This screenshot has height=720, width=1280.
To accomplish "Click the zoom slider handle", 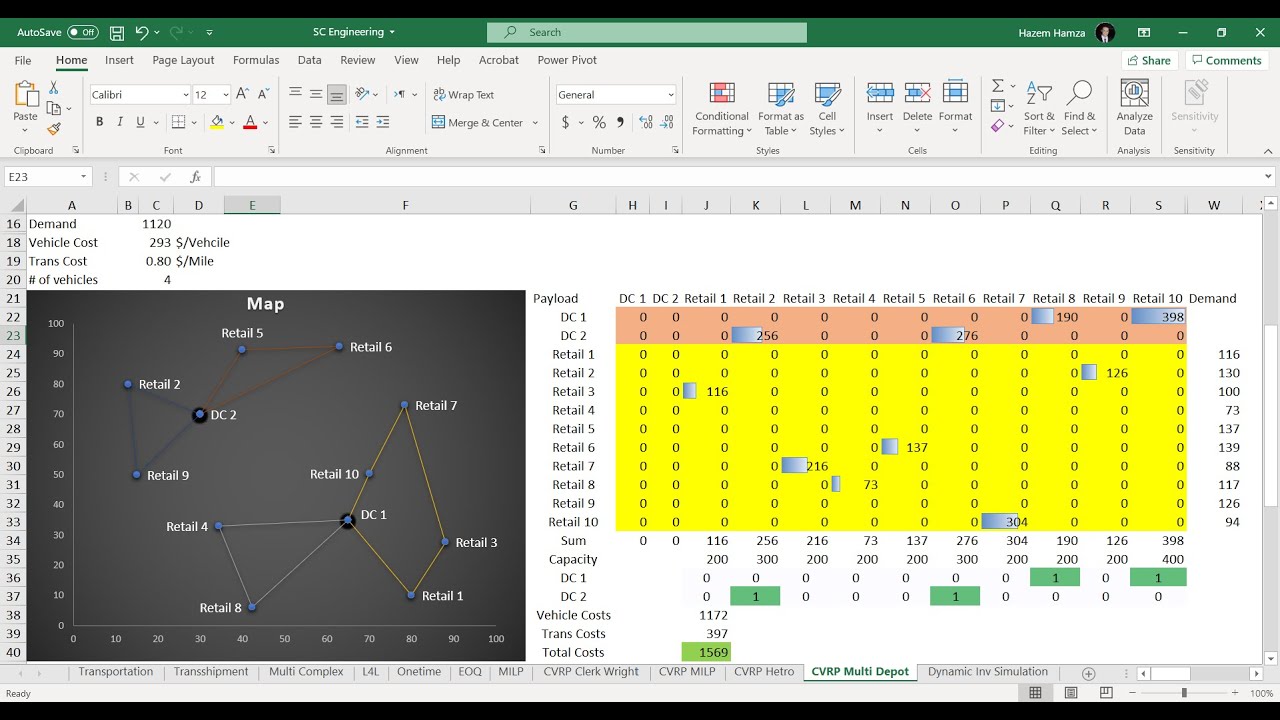I will [1184, 693].
